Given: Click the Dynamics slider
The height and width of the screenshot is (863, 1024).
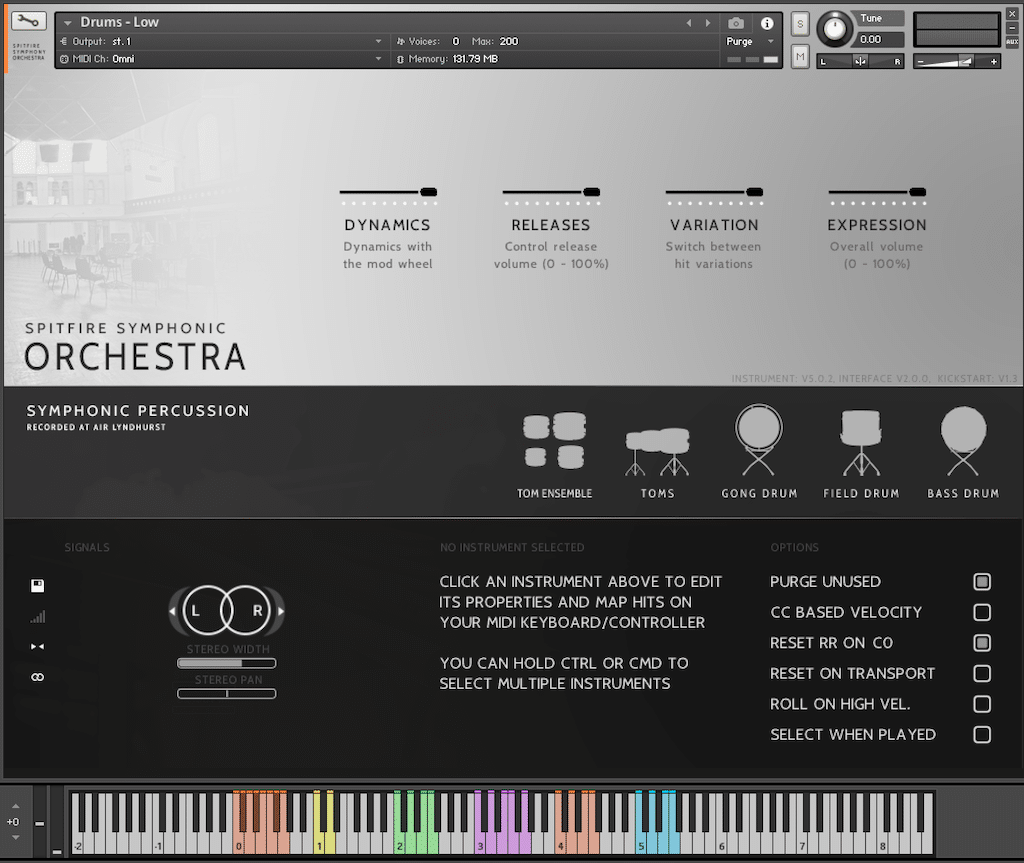Looking at the screenshot, I should pos(388,192).
